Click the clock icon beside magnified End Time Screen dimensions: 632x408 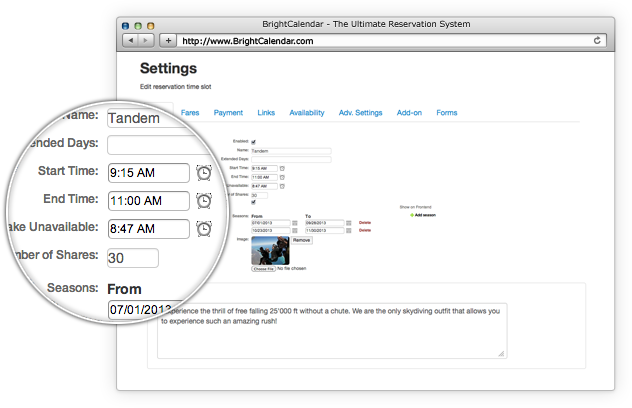[x=204, y=201]
